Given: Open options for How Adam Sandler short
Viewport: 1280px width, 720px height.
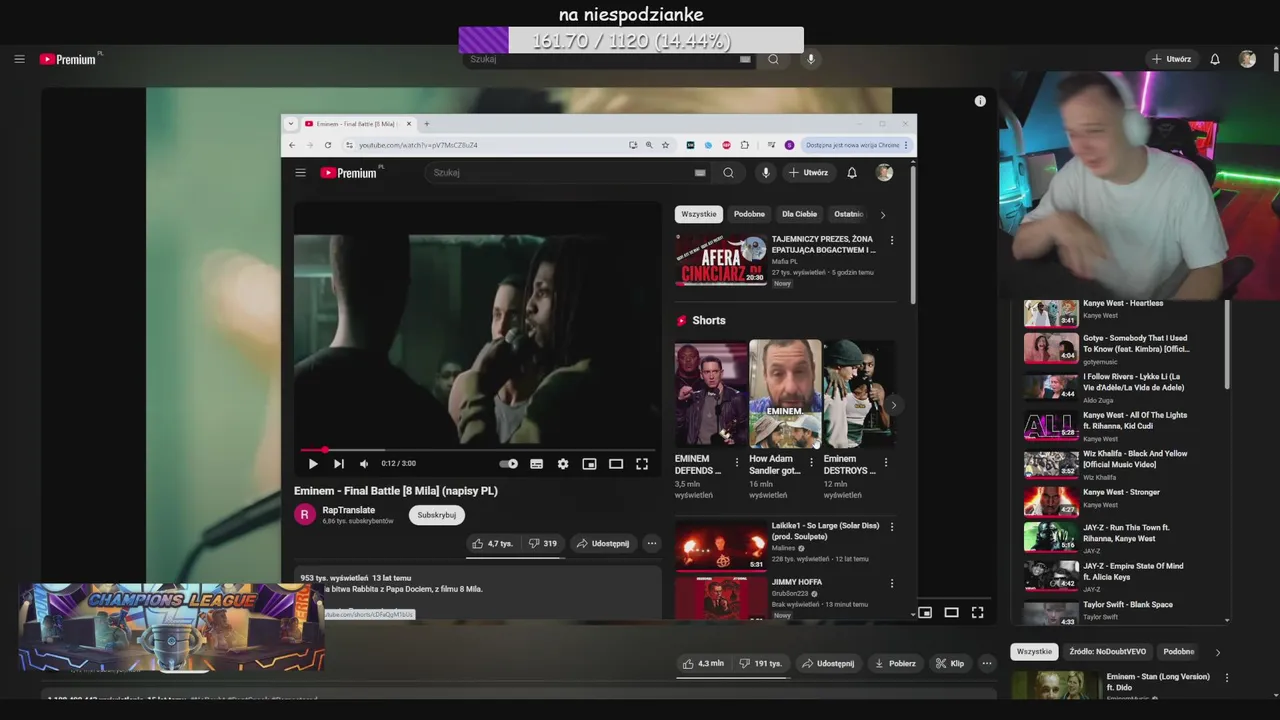Looking at the screenshot, I should coord(811,462).
